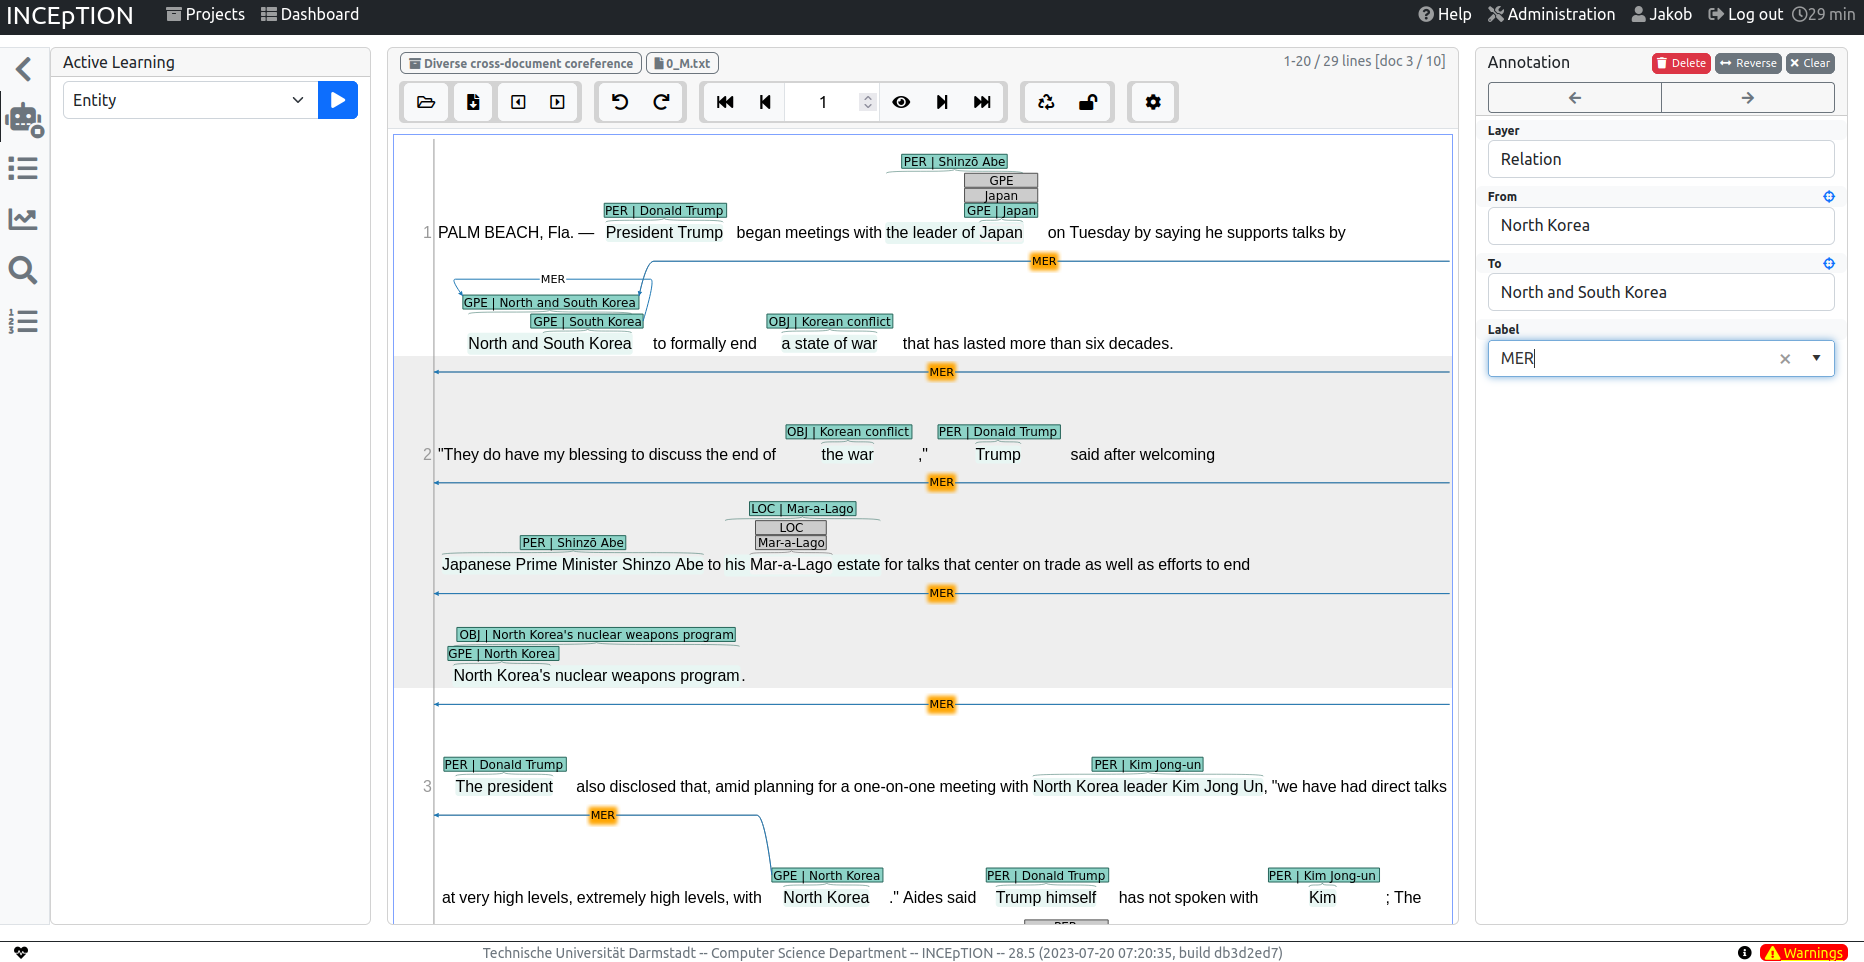Open the Projects menu
This screenshot has width=1864, height=962.
pos(205,14)
